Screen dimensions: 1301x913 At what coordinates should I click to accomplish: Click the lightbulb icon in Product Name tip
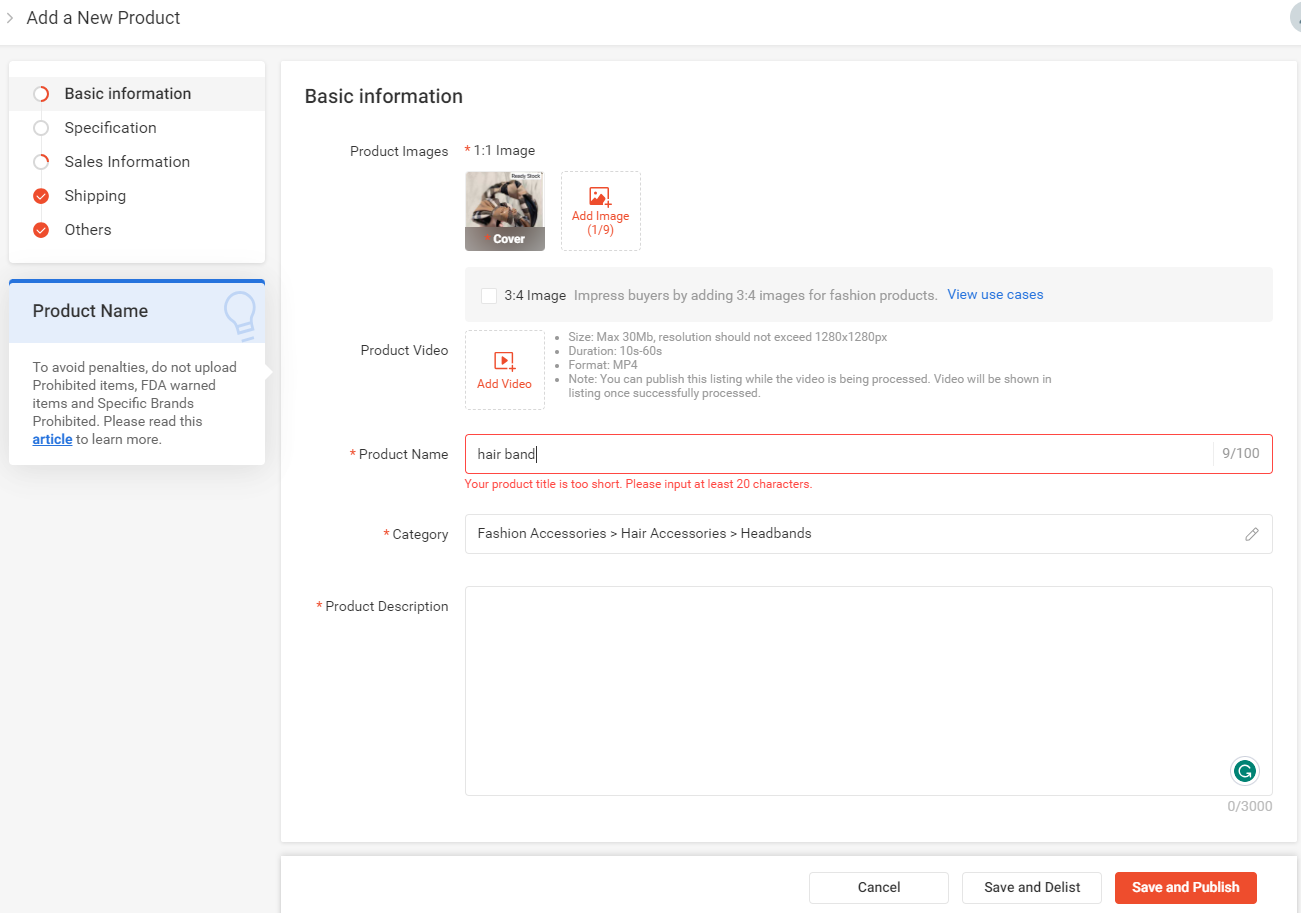[240, 313]
